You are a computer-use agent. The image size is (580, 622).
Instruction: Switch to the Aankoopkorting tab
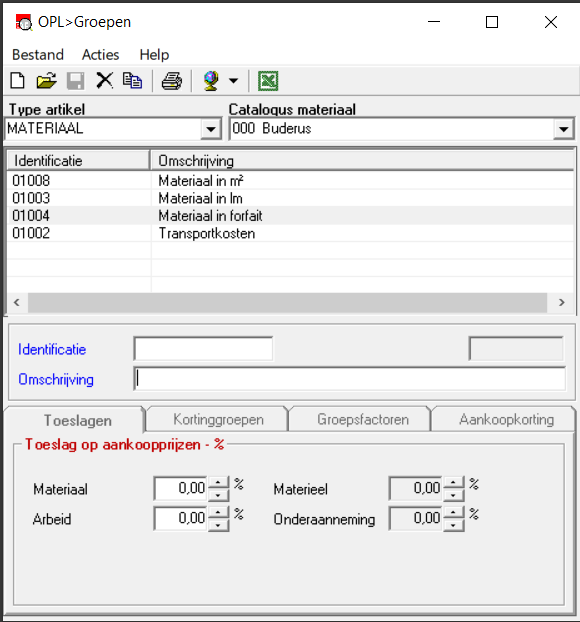(x=506, y=419)
